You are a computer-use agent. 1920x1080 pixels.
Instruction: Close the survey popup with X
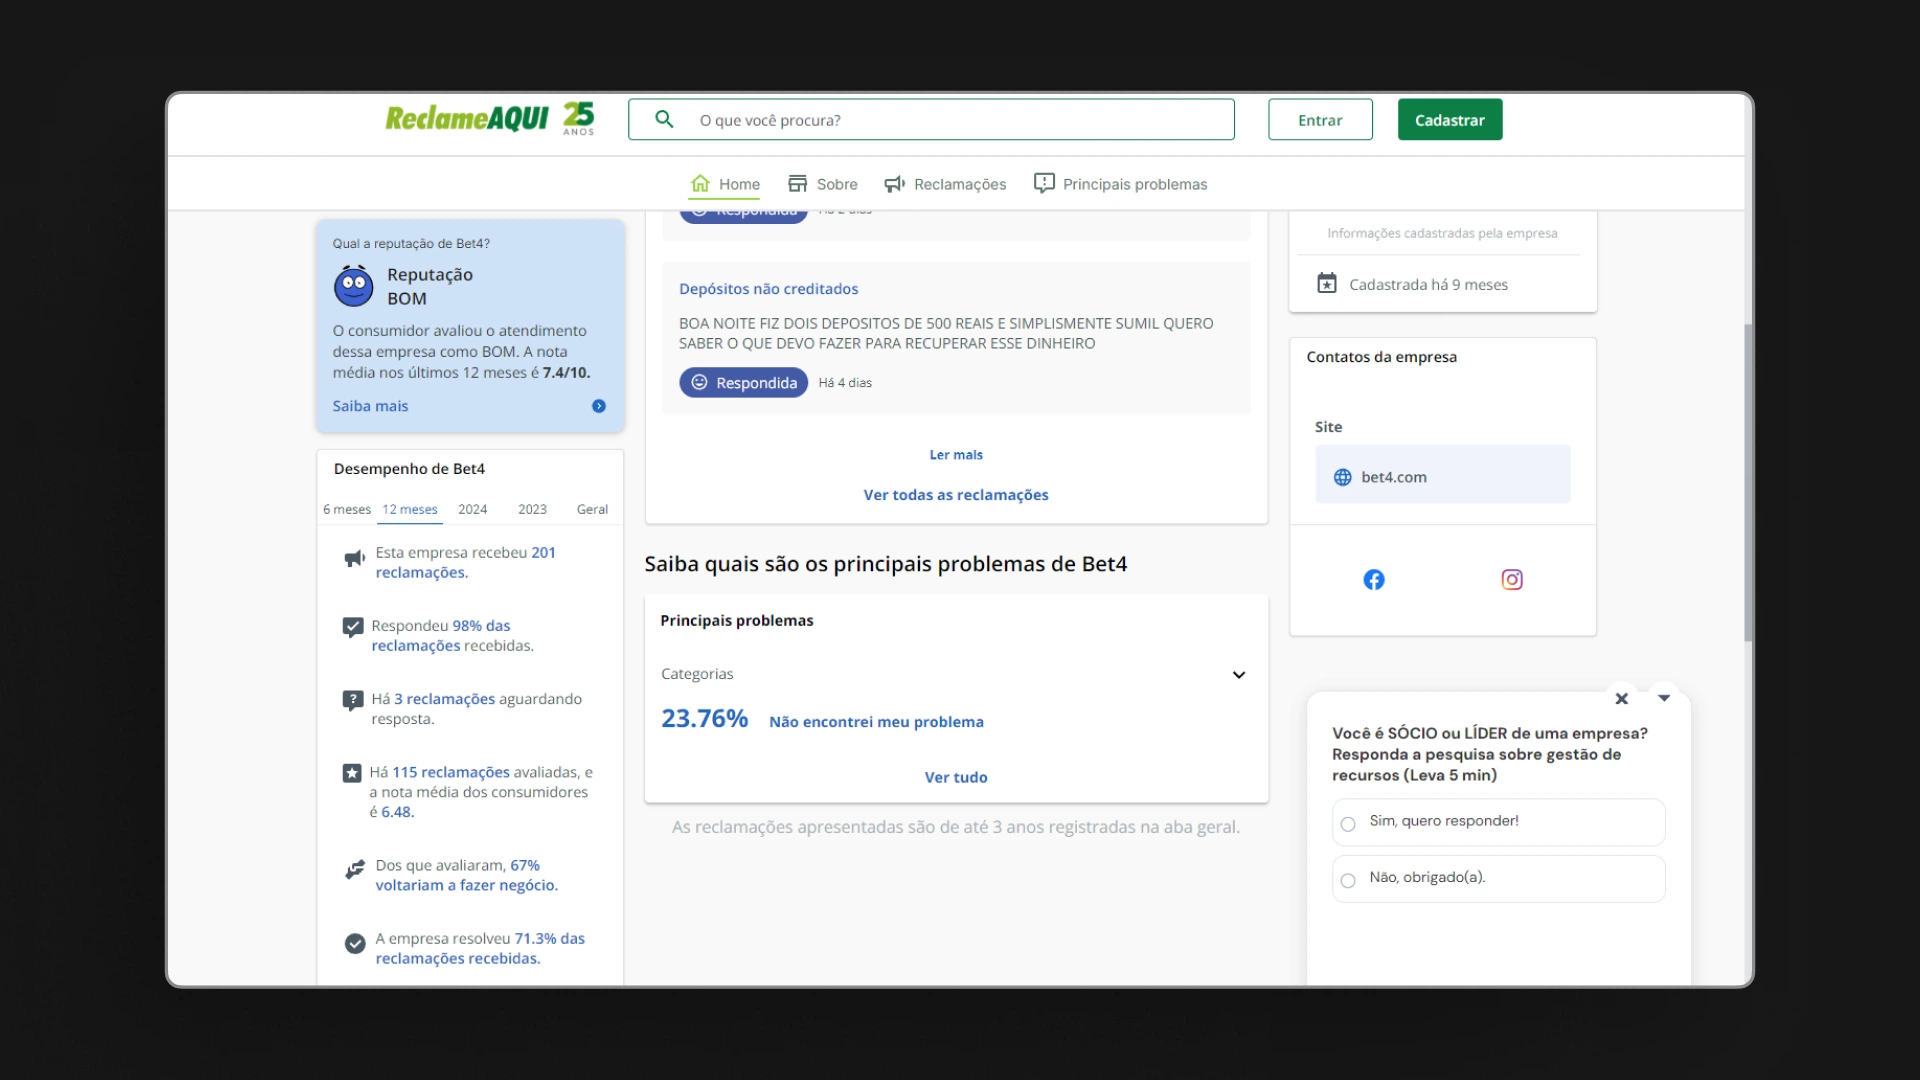click(1622, 699)
